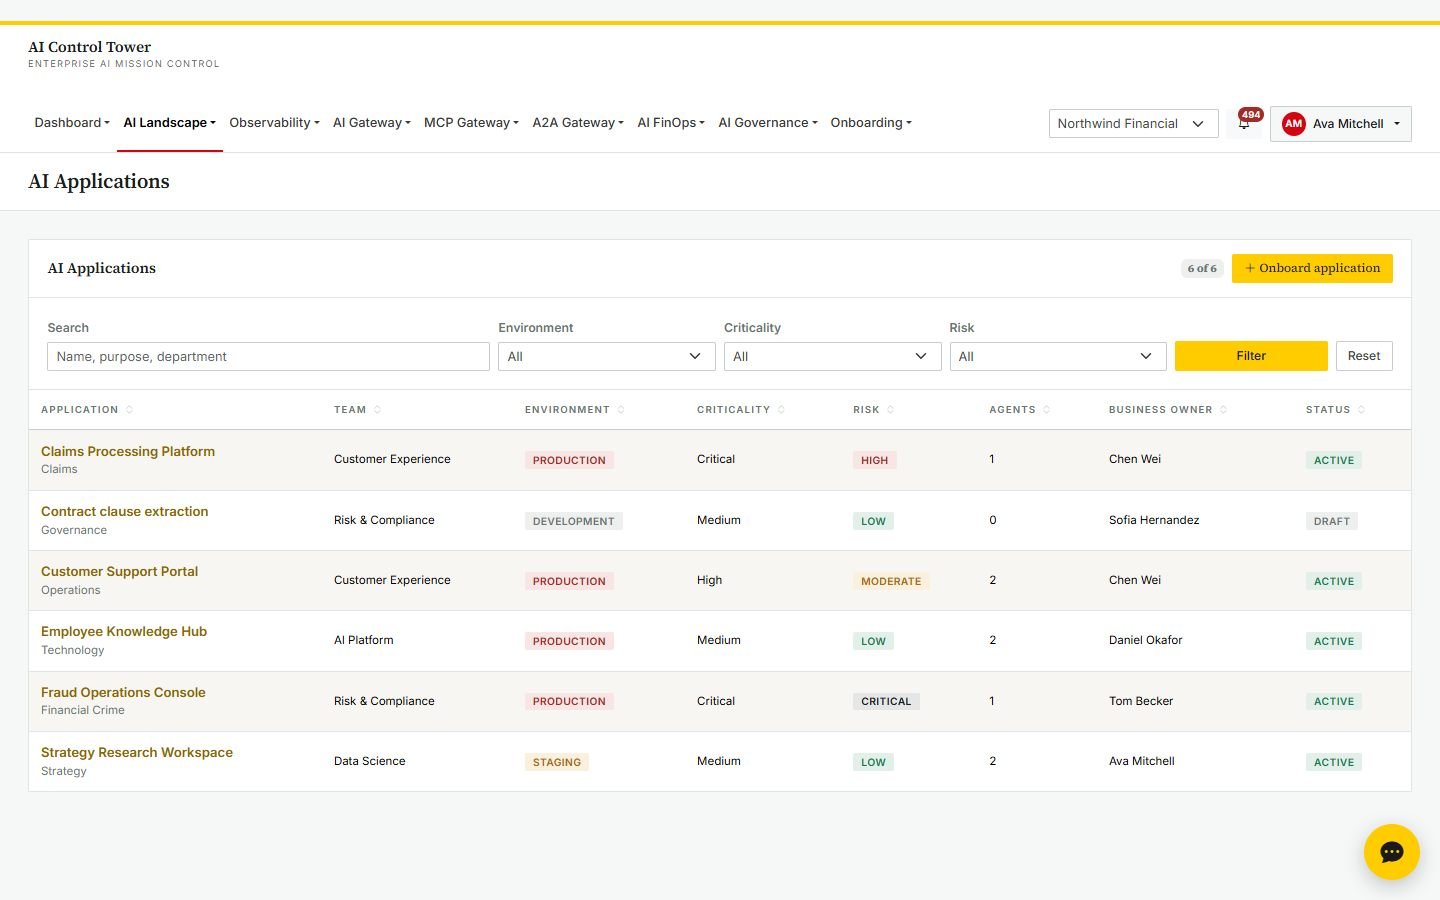Click the CRITICAL risk badge for Fraud Operations
This screenshot has width=1440, height=900.
(886, 702)
